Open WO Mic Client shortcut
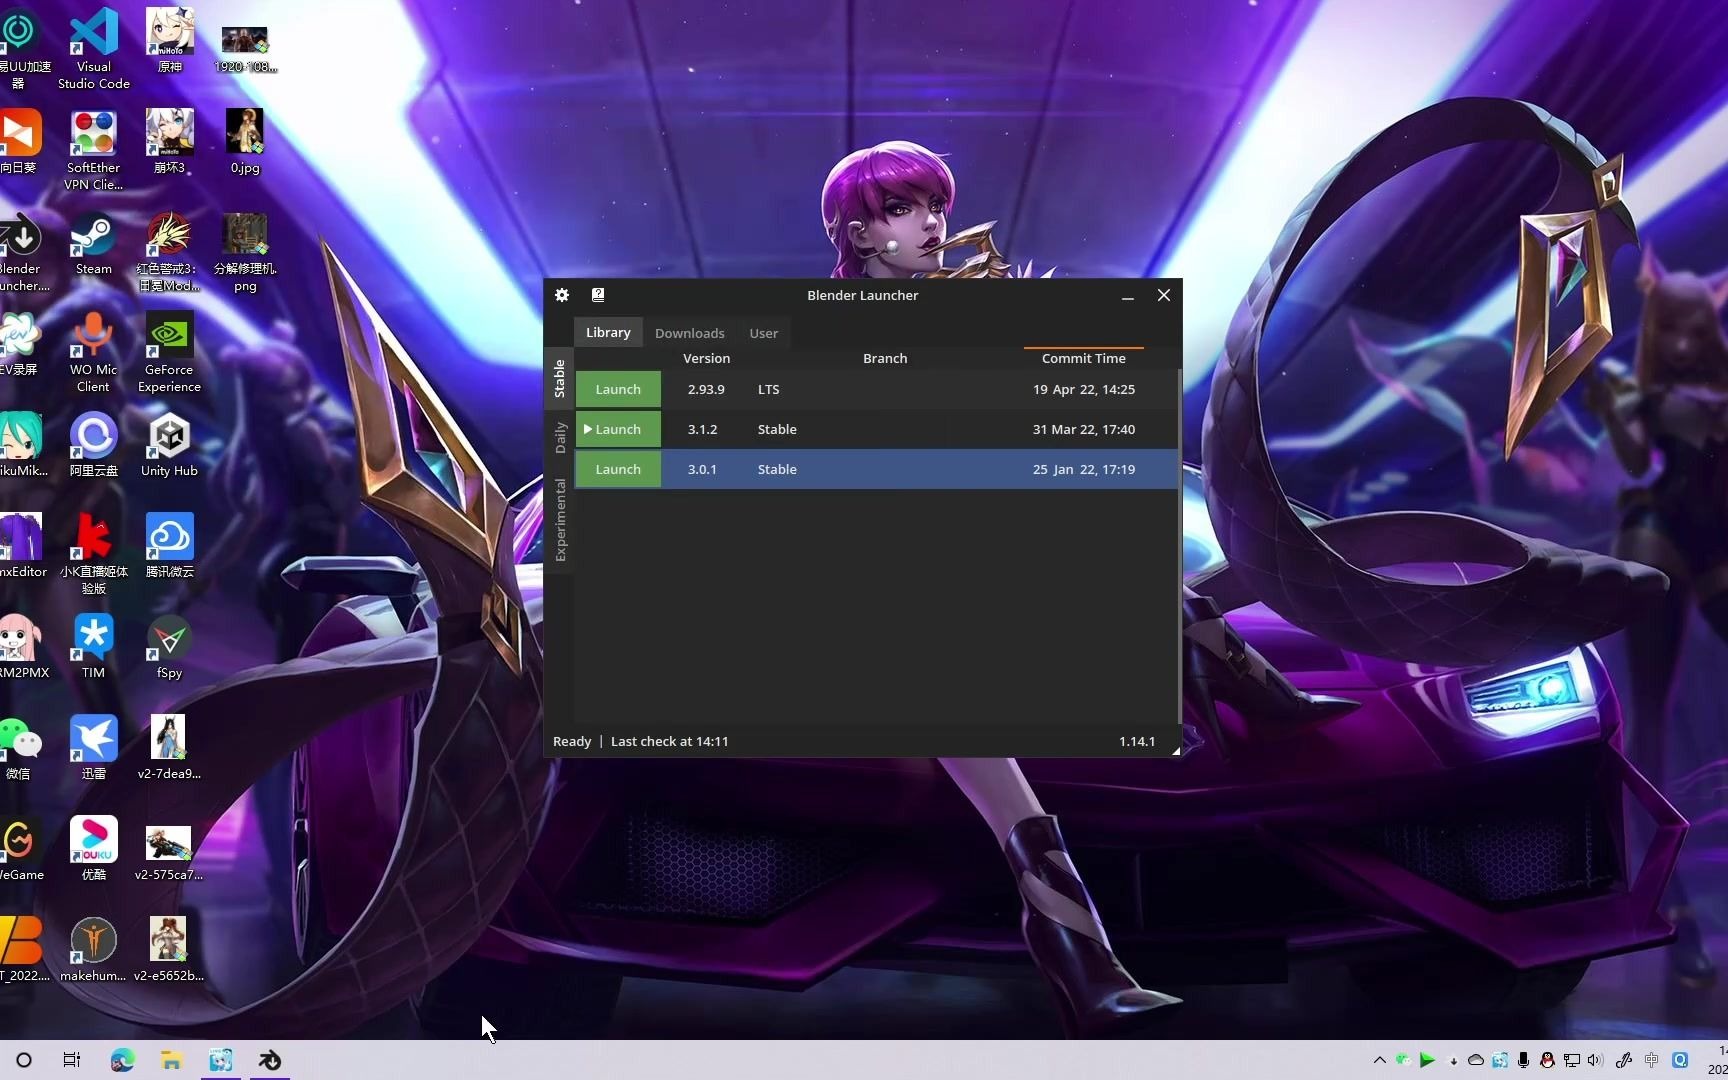This screenshot has width=1728, height=1080. point(94,352)
